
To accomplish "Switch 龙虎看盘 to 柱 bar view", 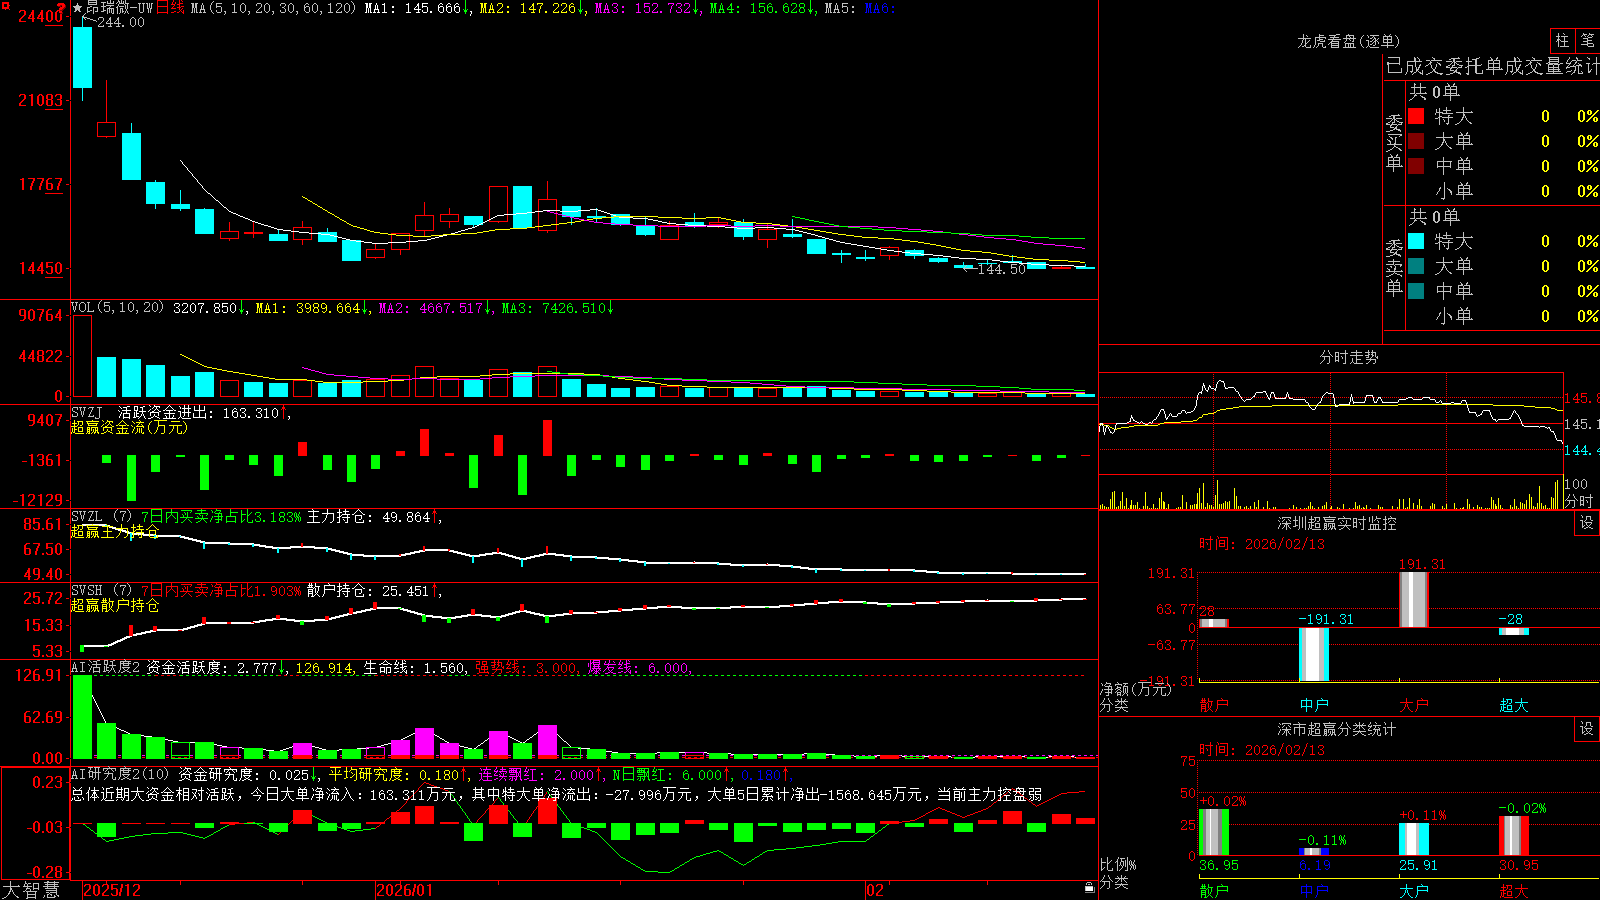I will tap(1562, 41).
